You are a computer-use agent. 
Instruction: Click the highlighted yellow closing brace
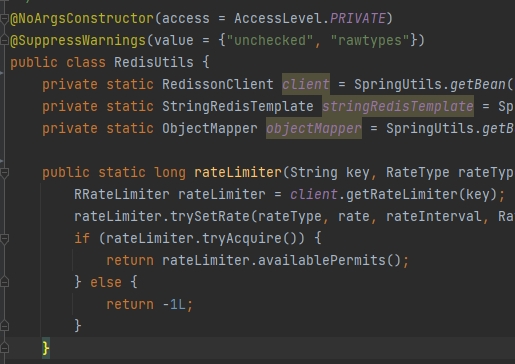[46, 348]
